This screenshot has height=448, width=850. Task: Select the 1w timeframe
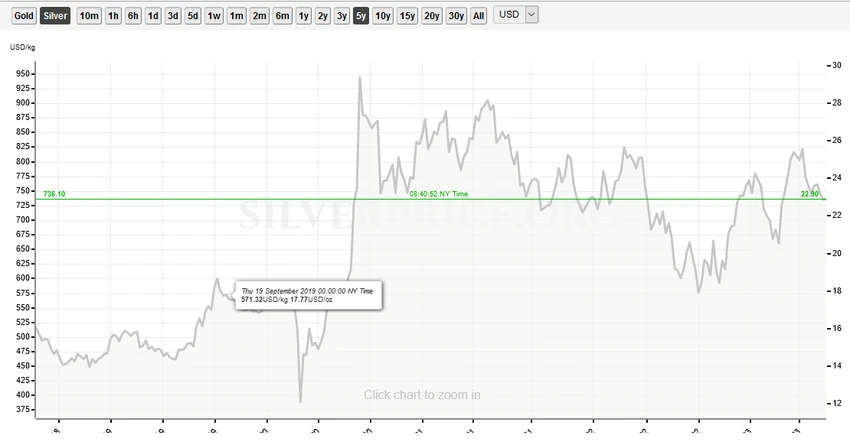coord(214,16)
